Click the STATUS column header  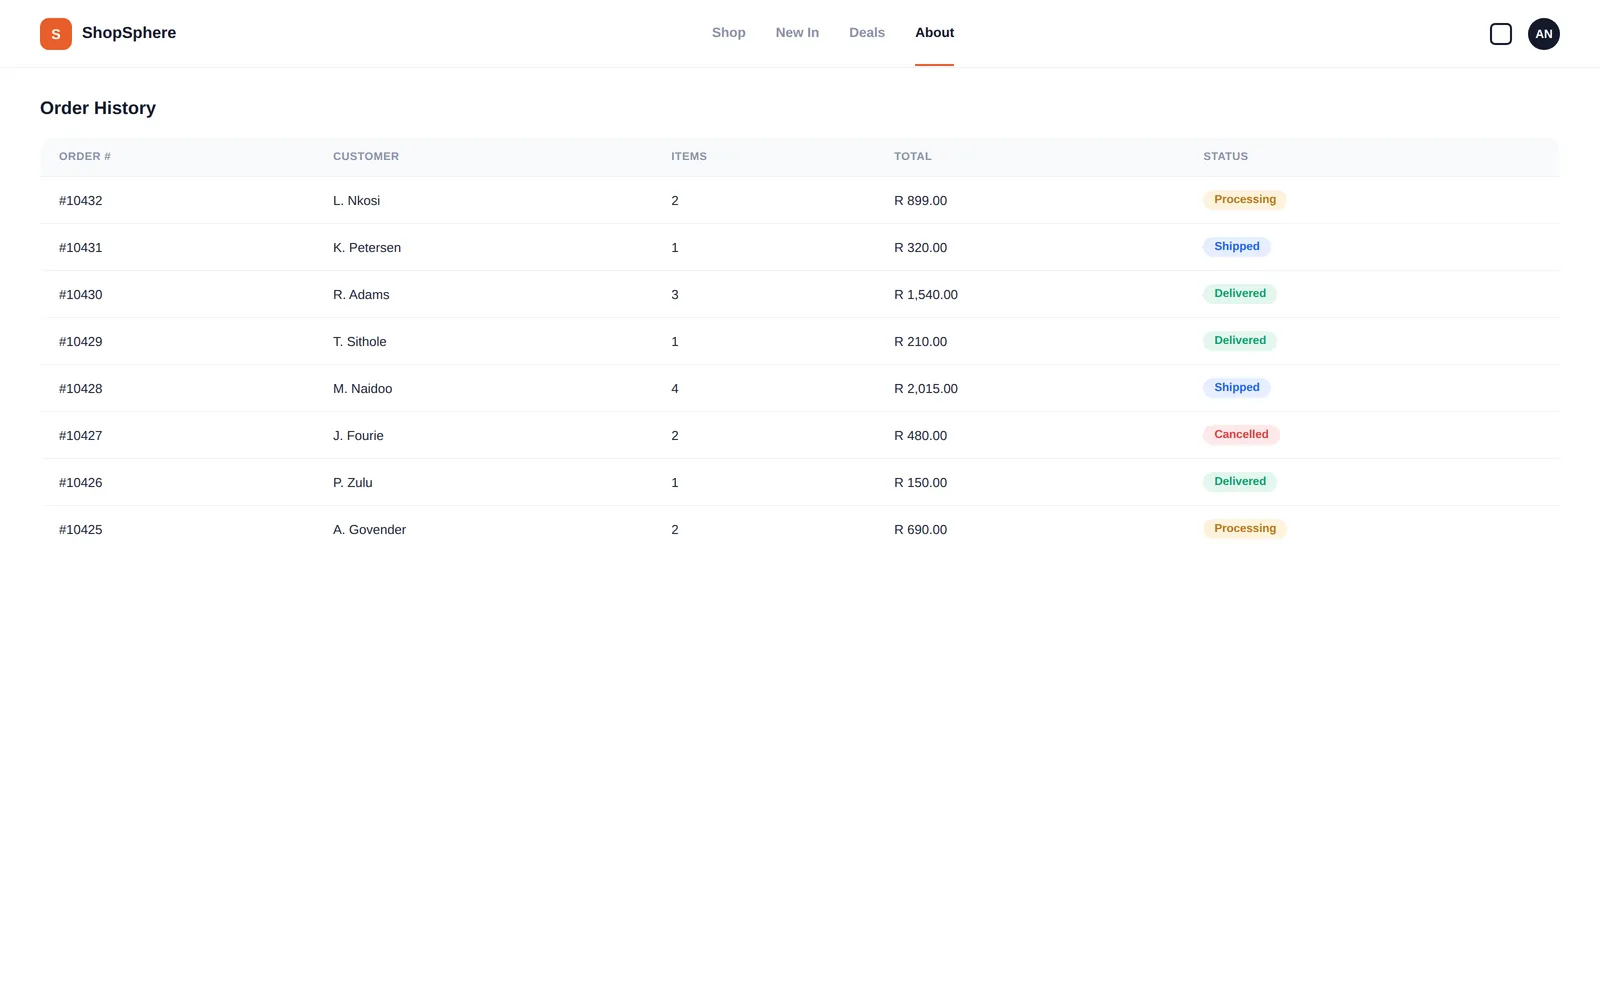click(x=1225, y=157)
